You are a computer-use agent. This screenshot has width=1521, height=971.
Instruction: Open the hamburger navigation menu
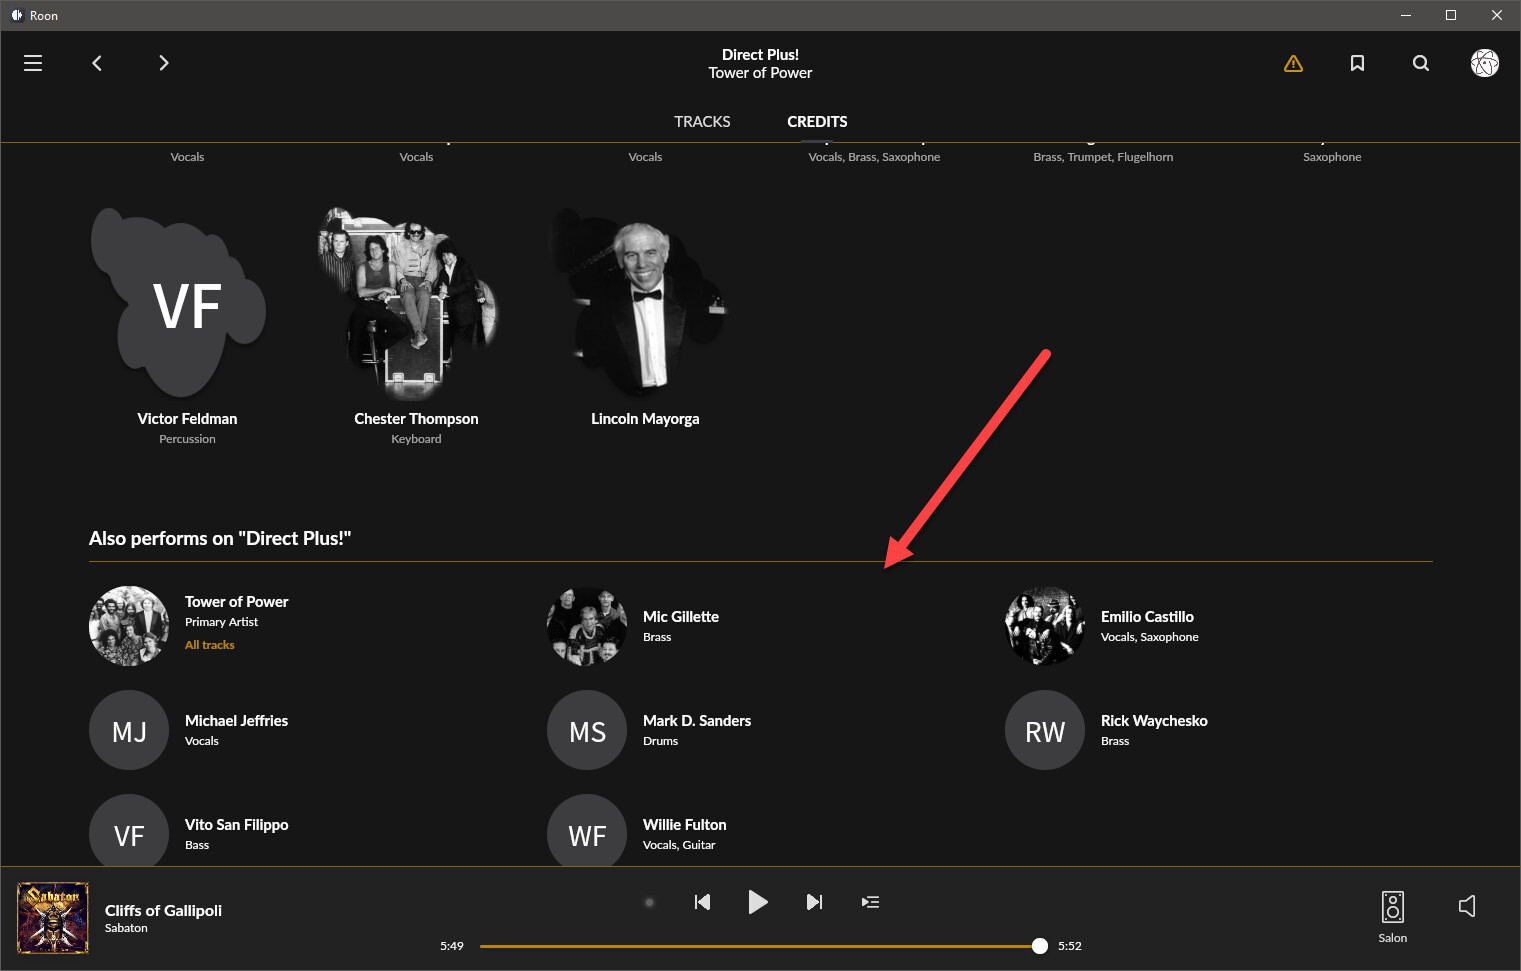pos(33,63)
